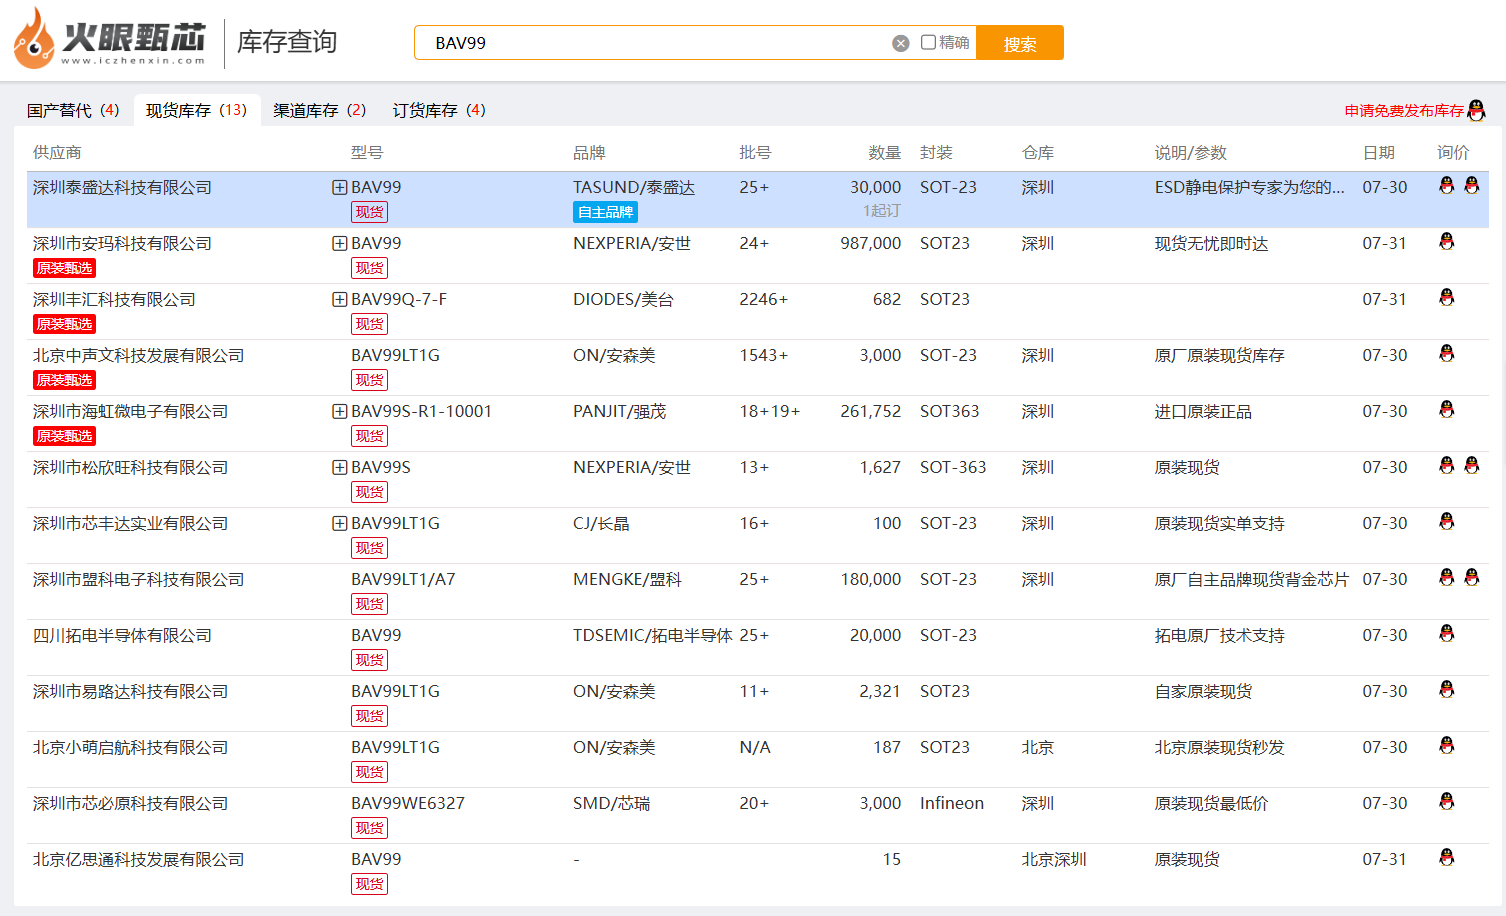Viewport: 1506px width, 916px height.
Task: Contact 北京中声文科技 via QQ icon
Action: coord(1446,353)
